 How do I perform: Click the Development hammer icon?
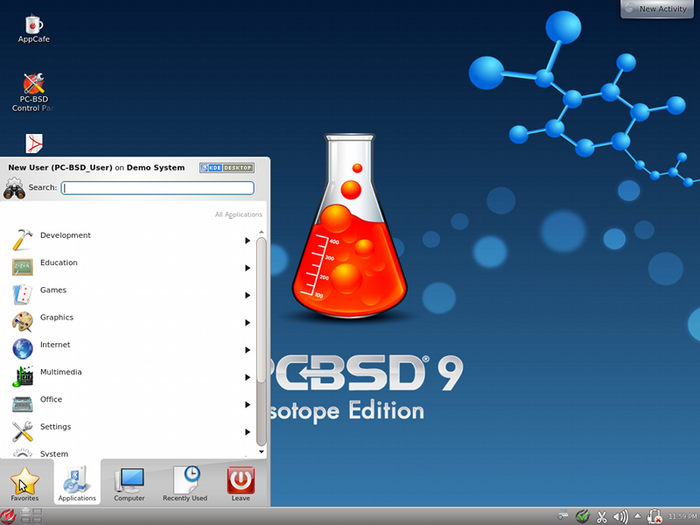click(22, 239)
